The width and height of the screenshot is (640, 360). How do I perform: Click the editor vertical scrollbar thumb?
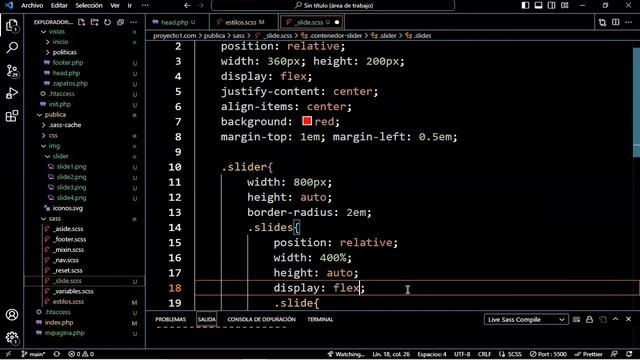pos(636,102)
